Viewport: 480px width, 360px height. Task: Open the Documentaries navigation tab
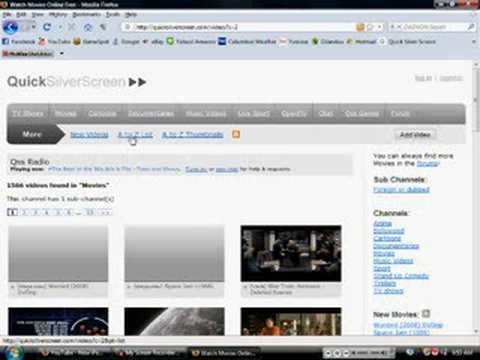[151, 114]
